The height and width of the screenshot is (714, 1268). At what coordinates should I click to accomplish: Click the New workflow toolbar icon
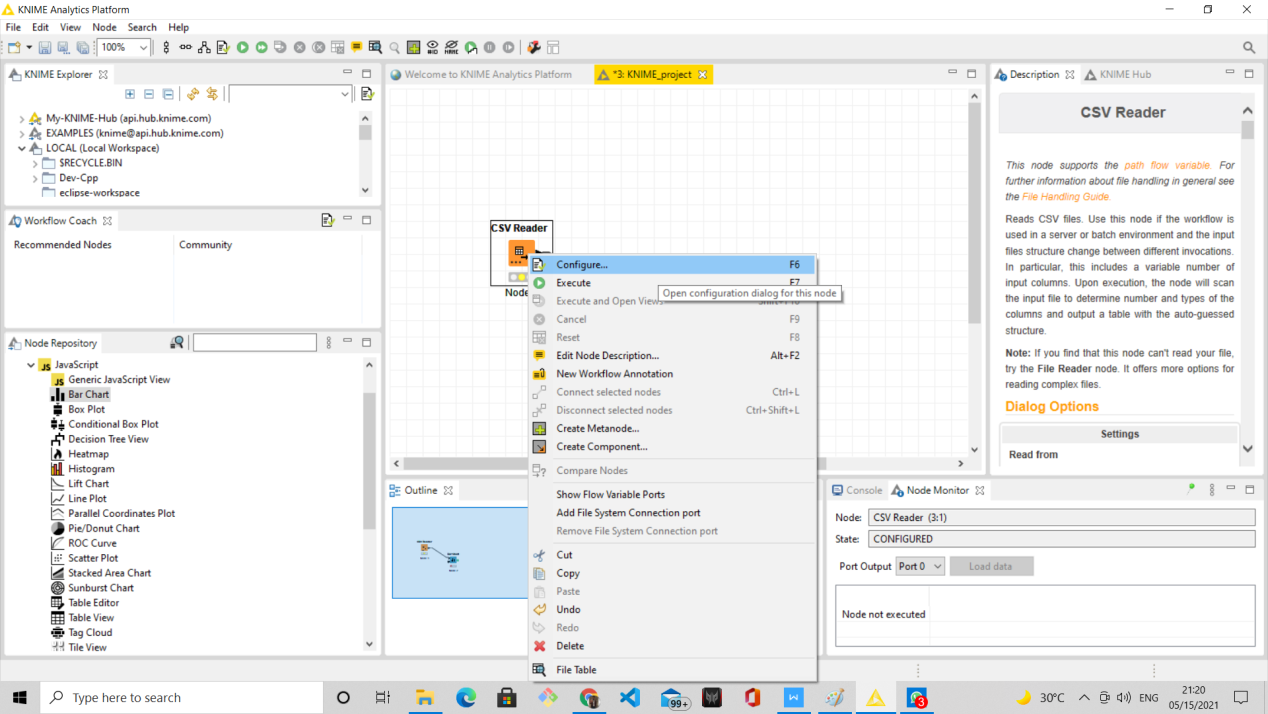pyautogui.click(x=14, y=47)
